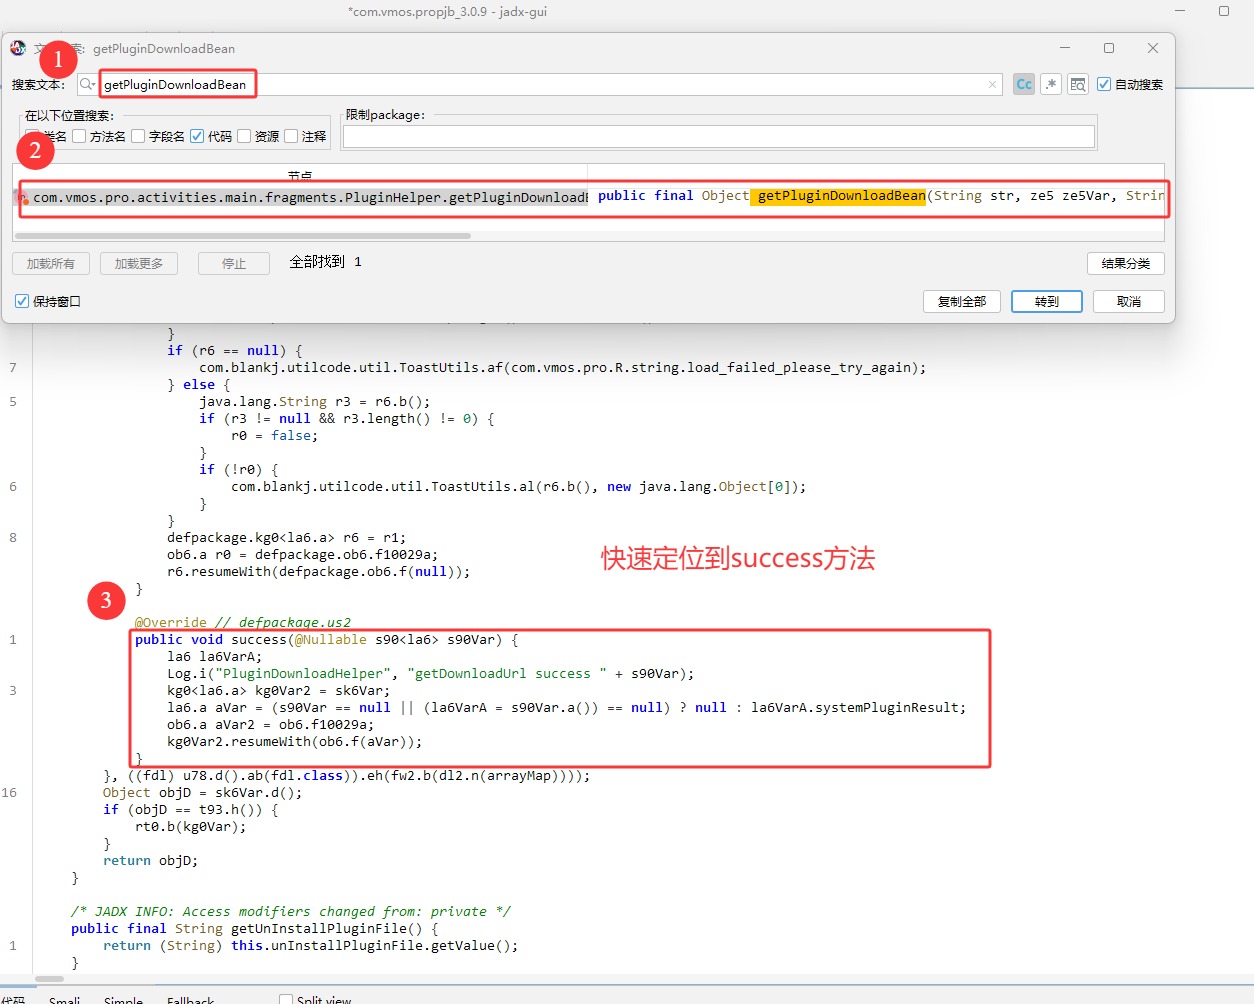Screen dimensions: 1254x1004
Task: Click the 加载更多 button
Action: (x=139, y=263)
